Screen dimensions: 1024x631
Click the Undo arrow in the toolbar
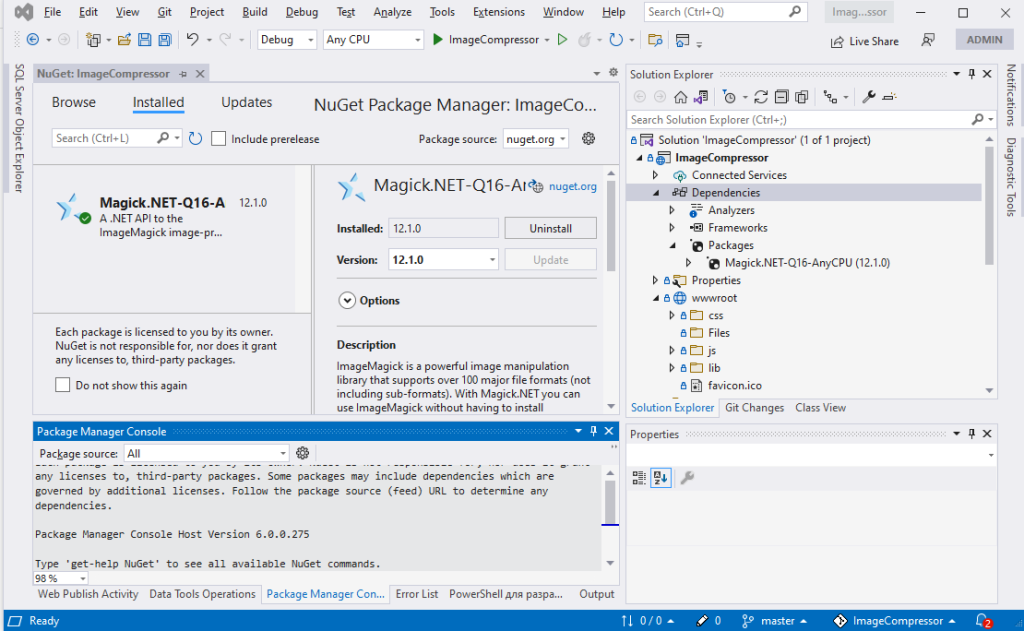tap(192, 40)
